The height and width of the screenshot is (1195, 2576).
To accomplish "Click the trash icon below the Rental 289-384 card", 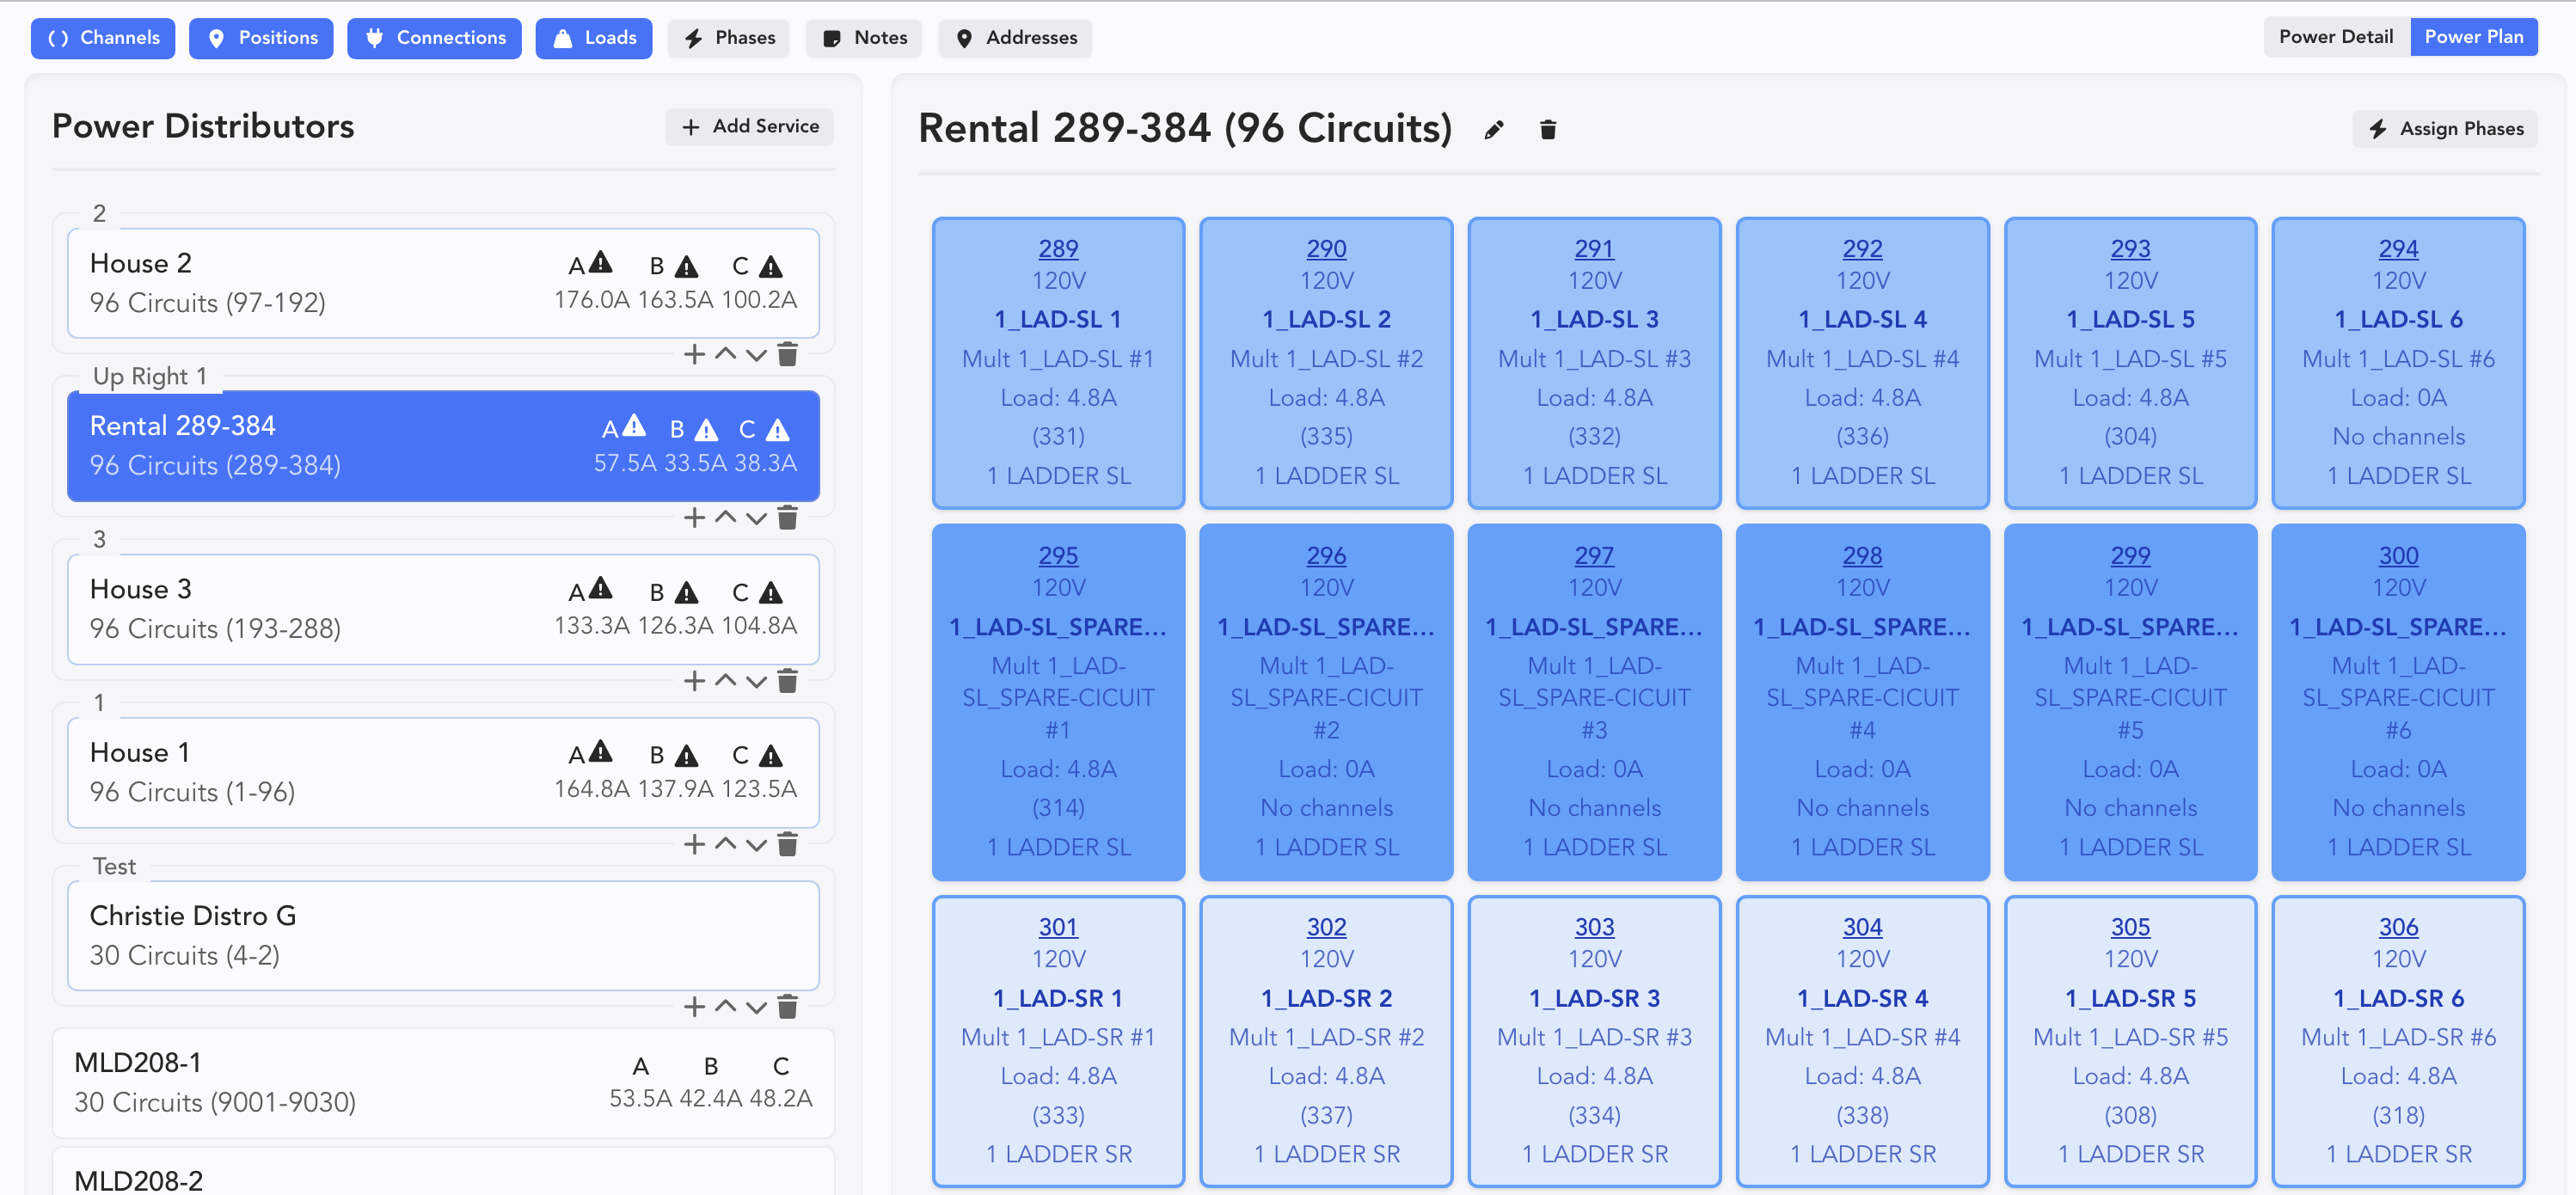I will click(788, 518).
